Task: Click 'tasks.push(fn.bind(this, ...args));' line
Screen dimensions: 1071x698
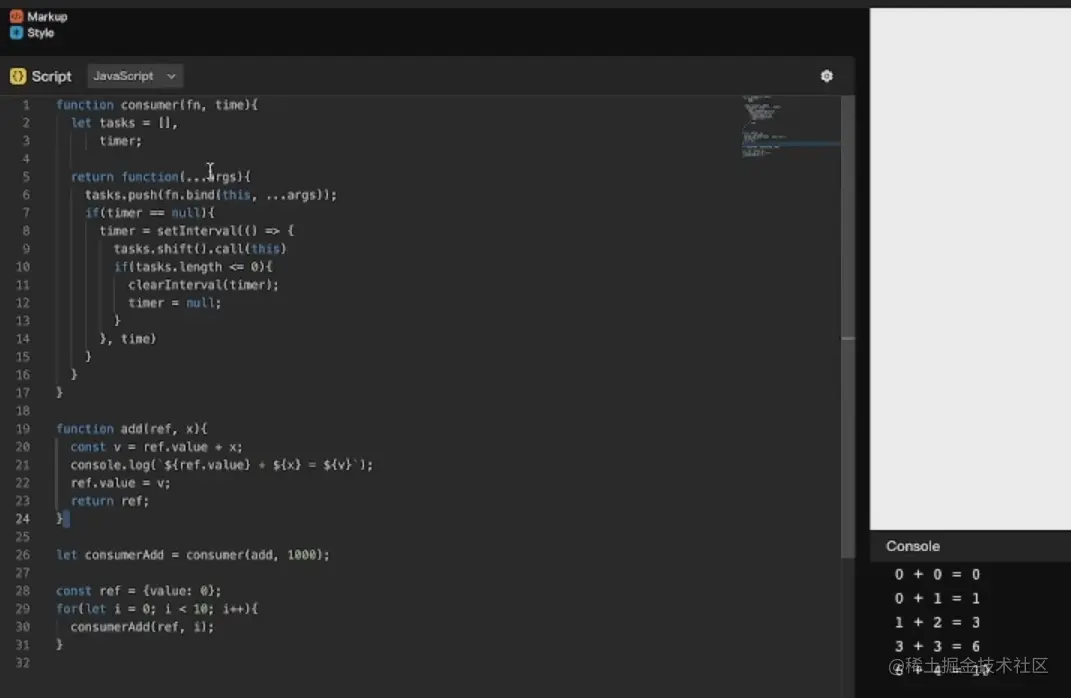Action: 211,195
